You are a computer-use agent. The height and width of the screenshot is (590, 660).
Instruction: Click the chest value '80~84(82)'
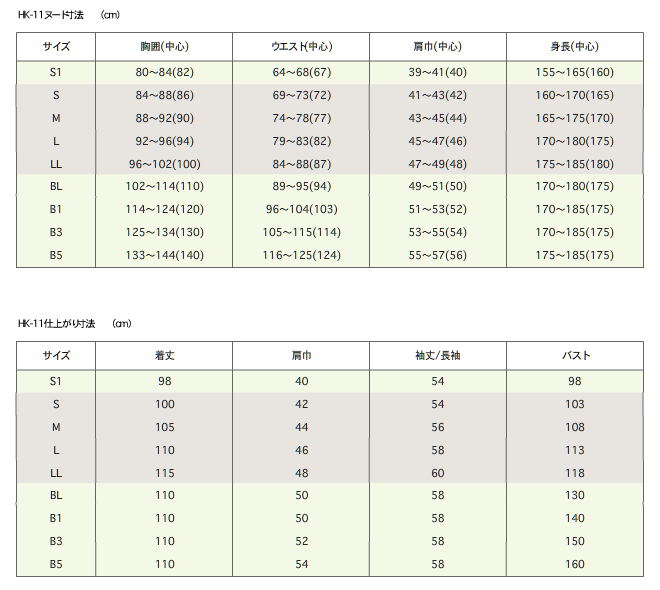tap(165, 72)
